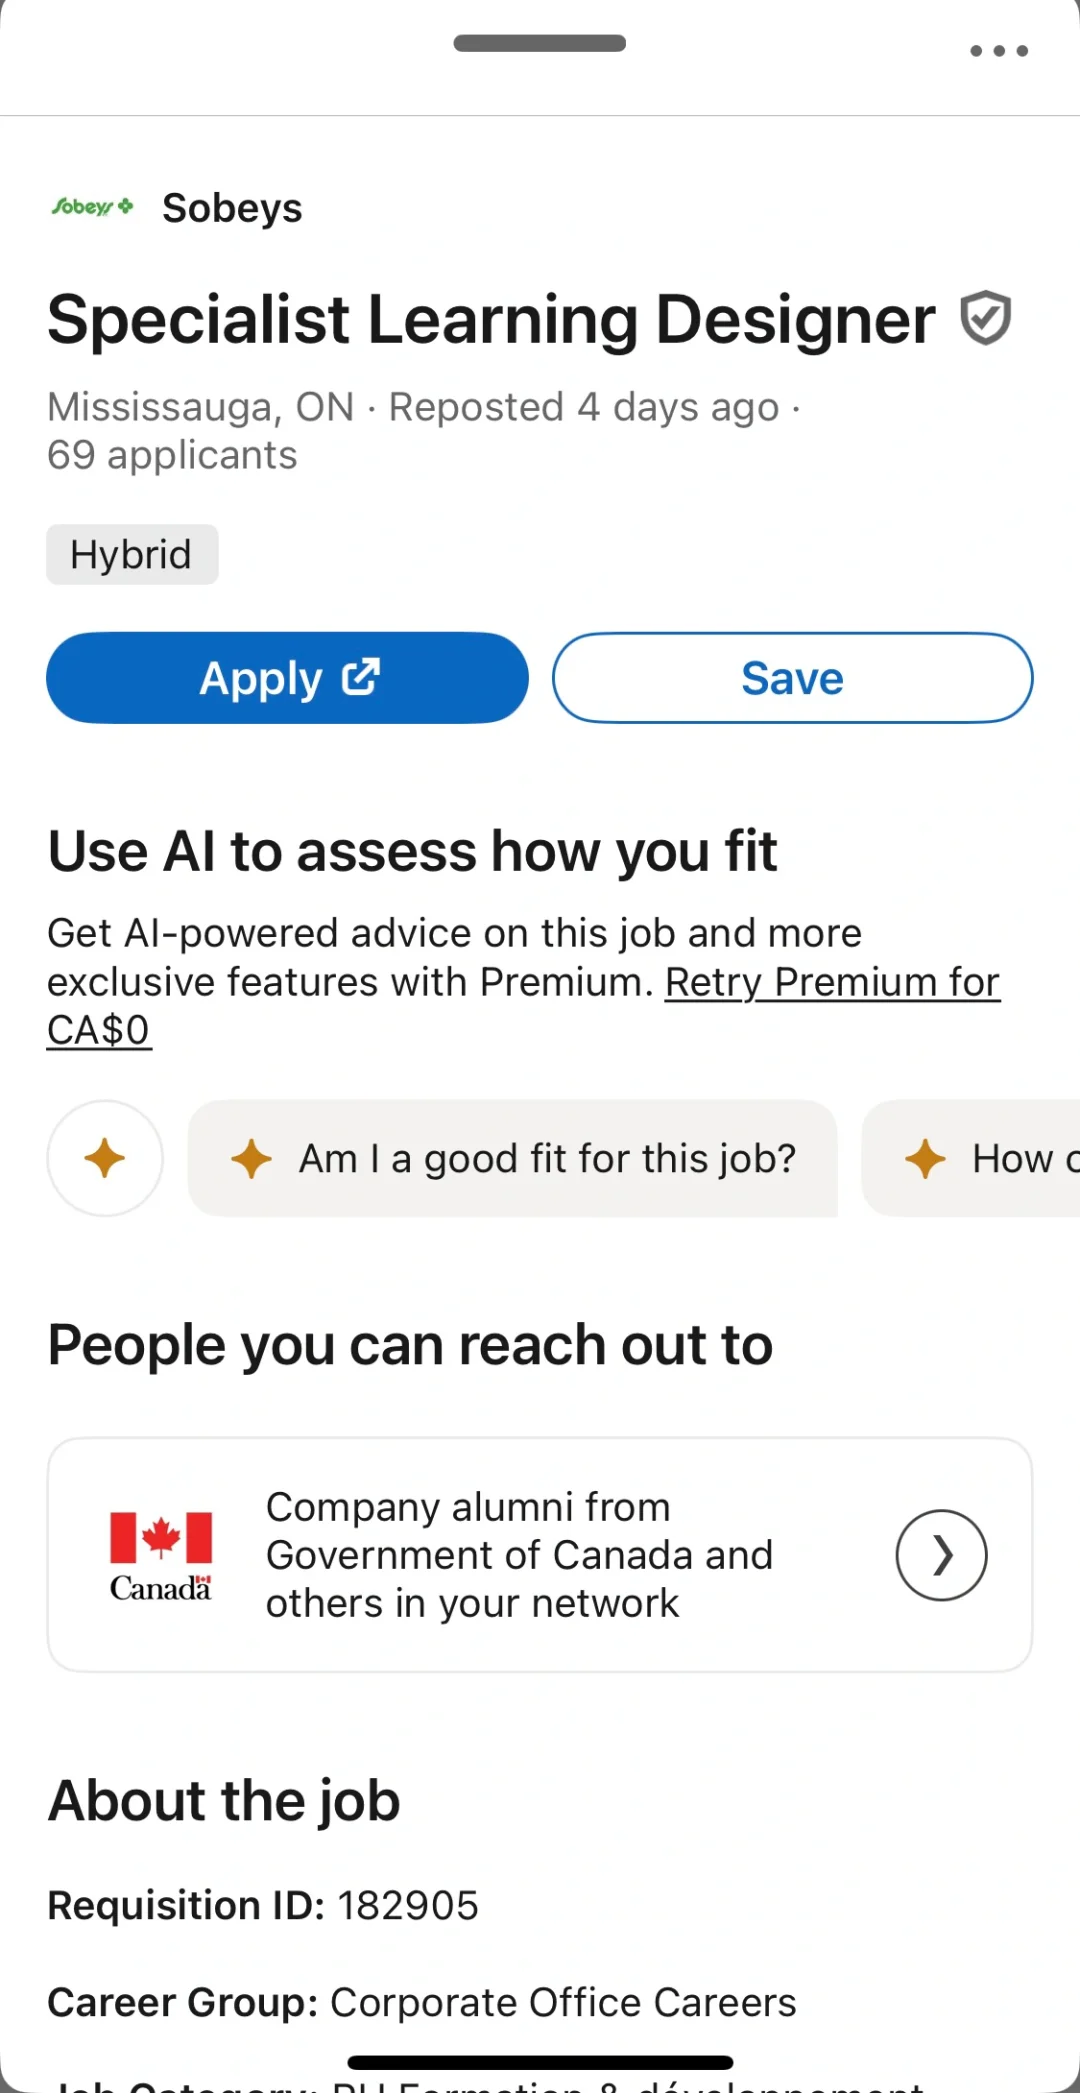Tap the home indicator bar at bottom
This screenshot has height=2093, width=1080.
[540, 2062]
